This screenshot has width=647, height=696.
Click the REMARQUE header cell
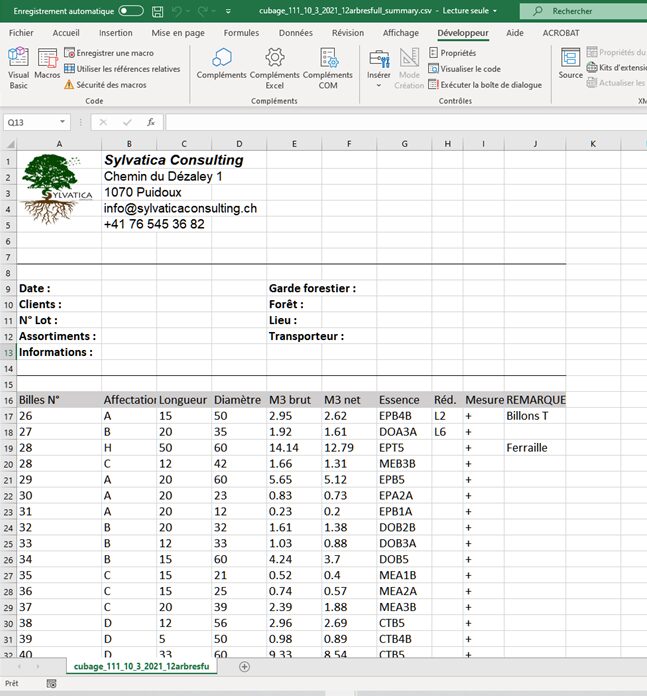(x=535, y=400)
